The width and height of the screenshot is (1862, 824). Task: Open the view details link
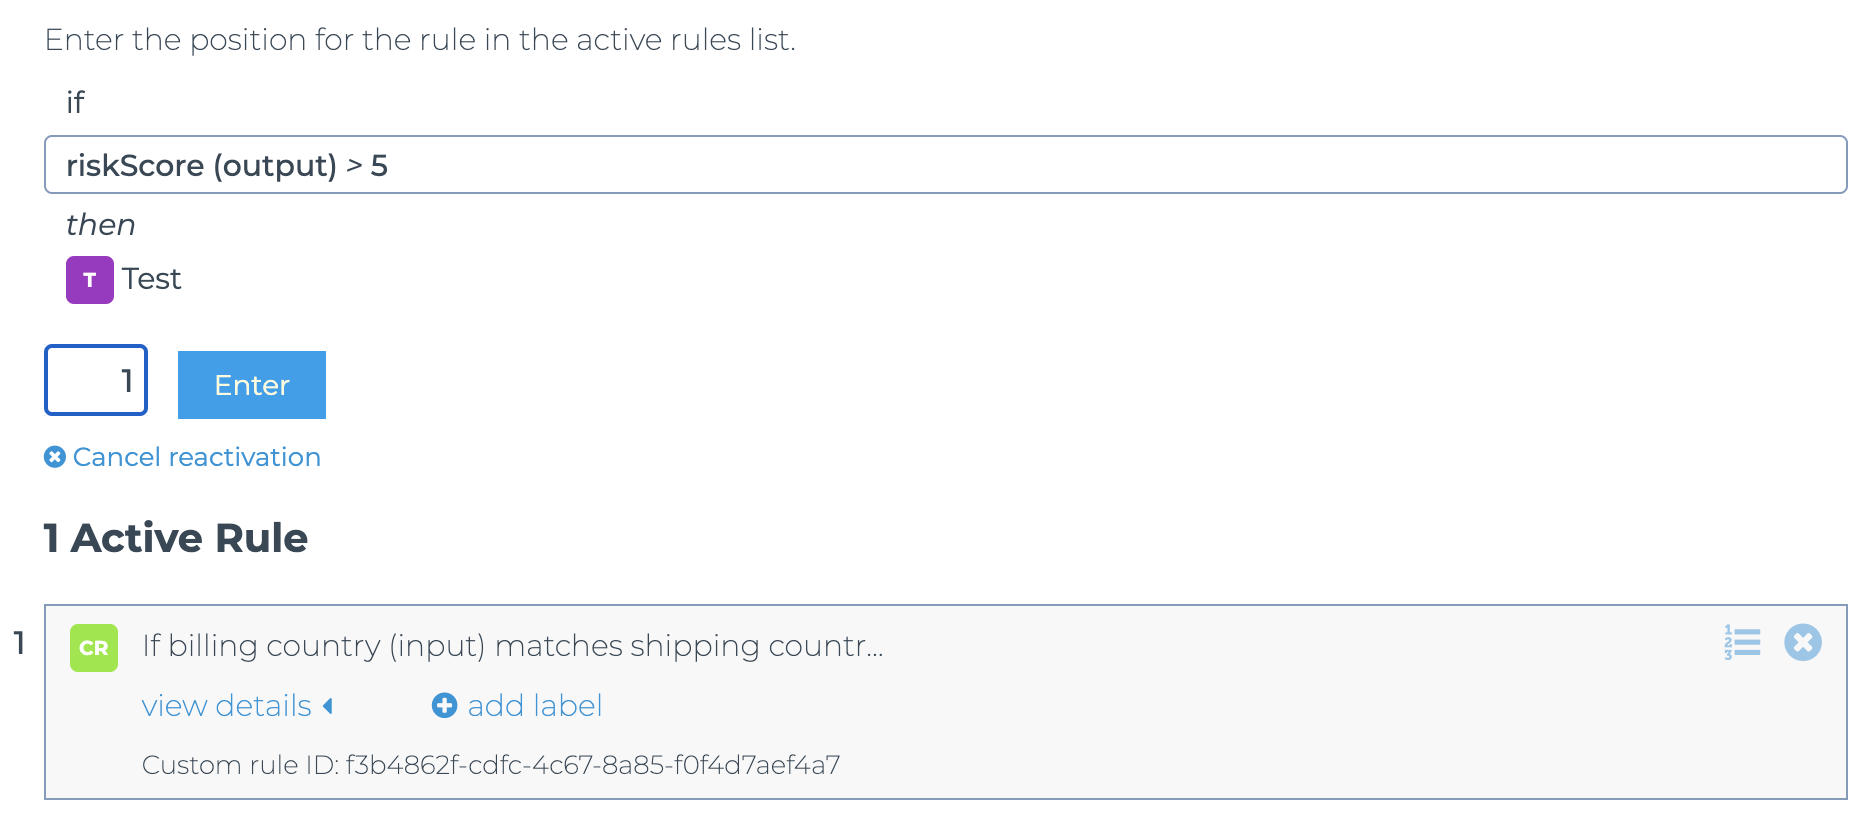click(227, 706)
